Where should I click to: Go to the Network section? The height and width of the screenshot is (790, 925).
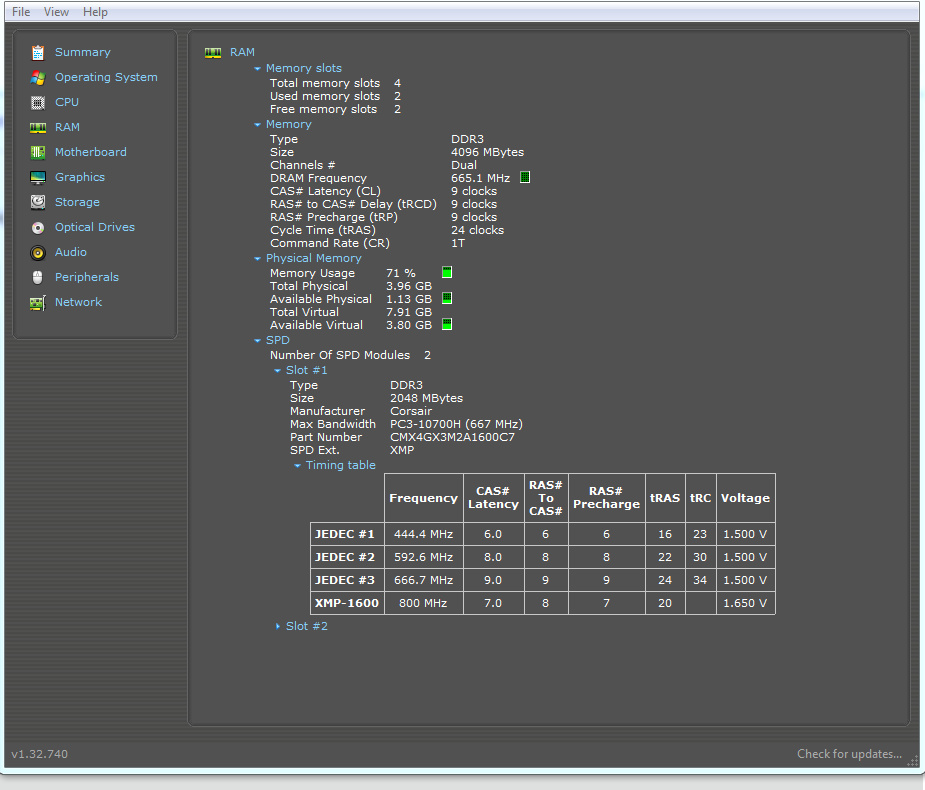78,302
